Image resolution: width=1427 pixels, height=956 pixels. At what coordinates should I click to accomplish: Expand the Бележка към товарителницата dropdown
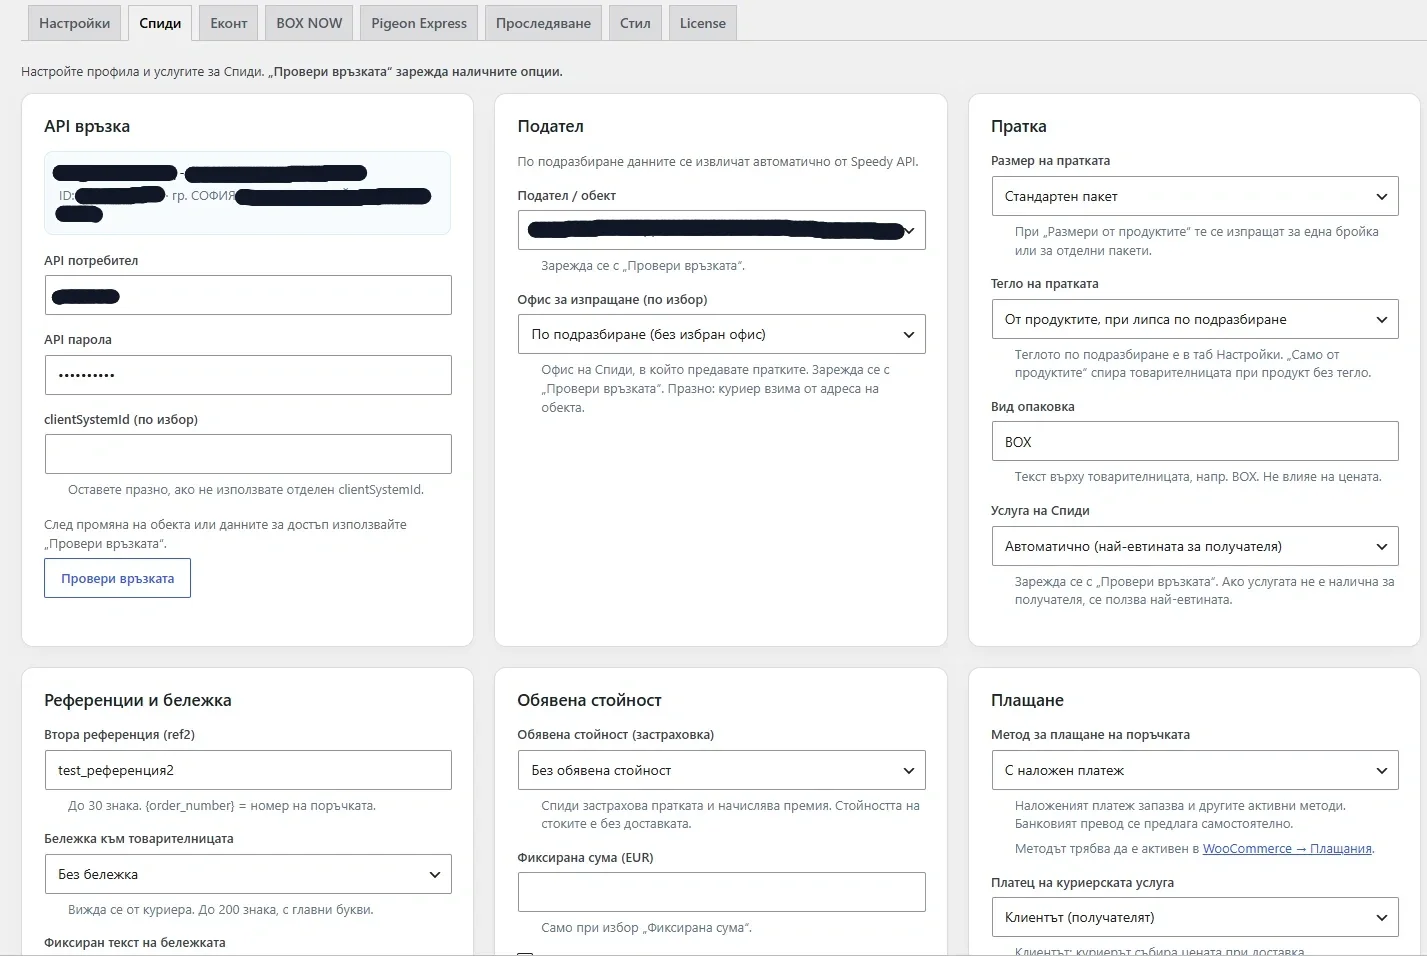[x=248, y=874]
